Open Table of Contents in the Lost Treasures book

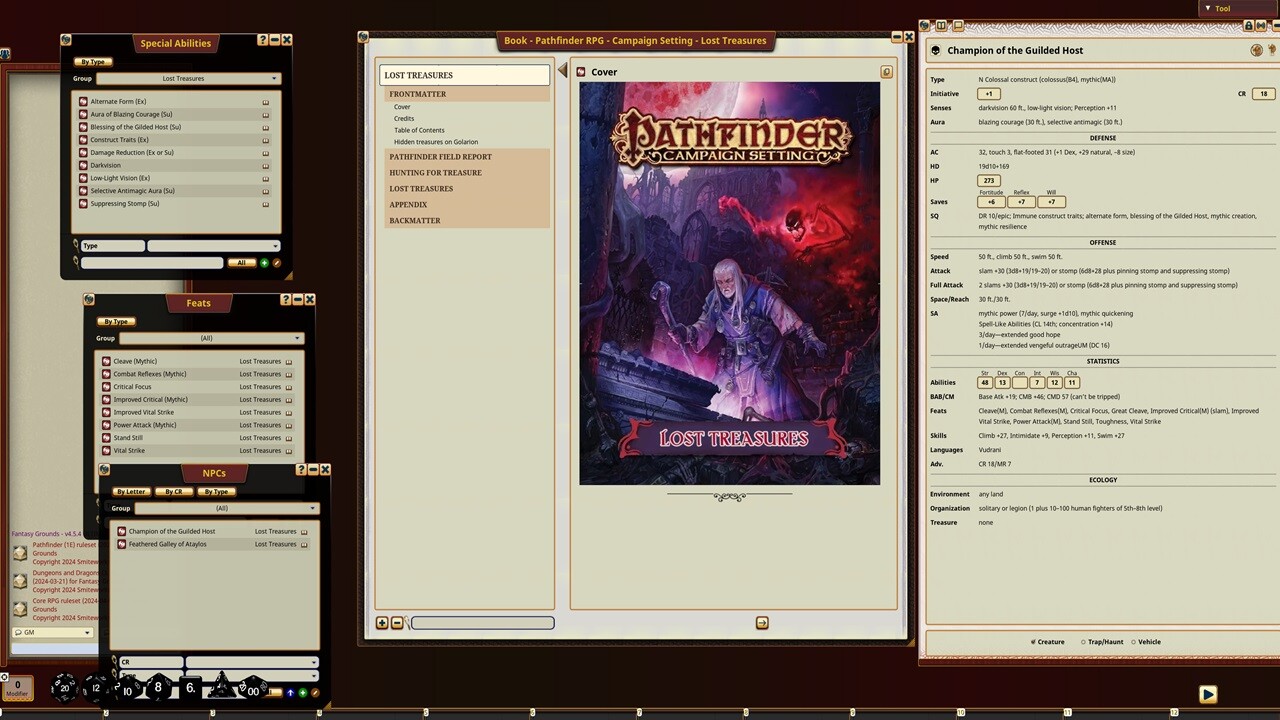418,129
